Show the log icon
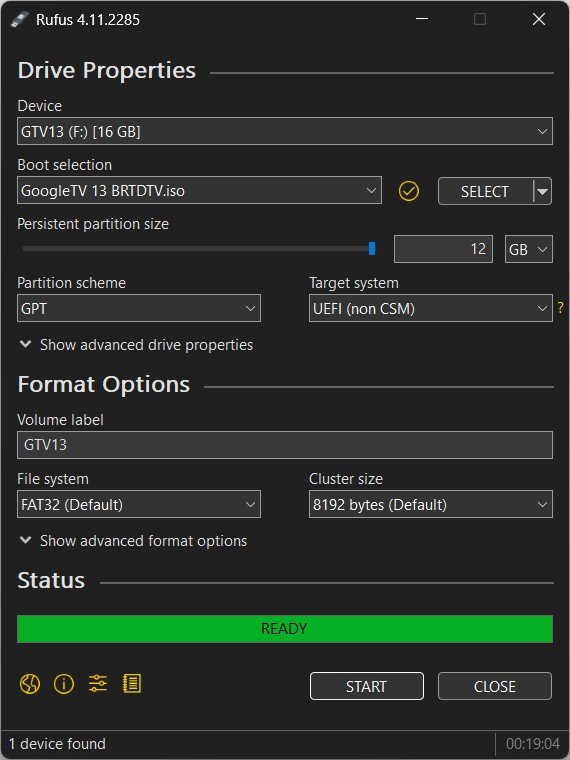Image resolution: width=570 pixels, height=760 pixels. [x=131, y=684]
